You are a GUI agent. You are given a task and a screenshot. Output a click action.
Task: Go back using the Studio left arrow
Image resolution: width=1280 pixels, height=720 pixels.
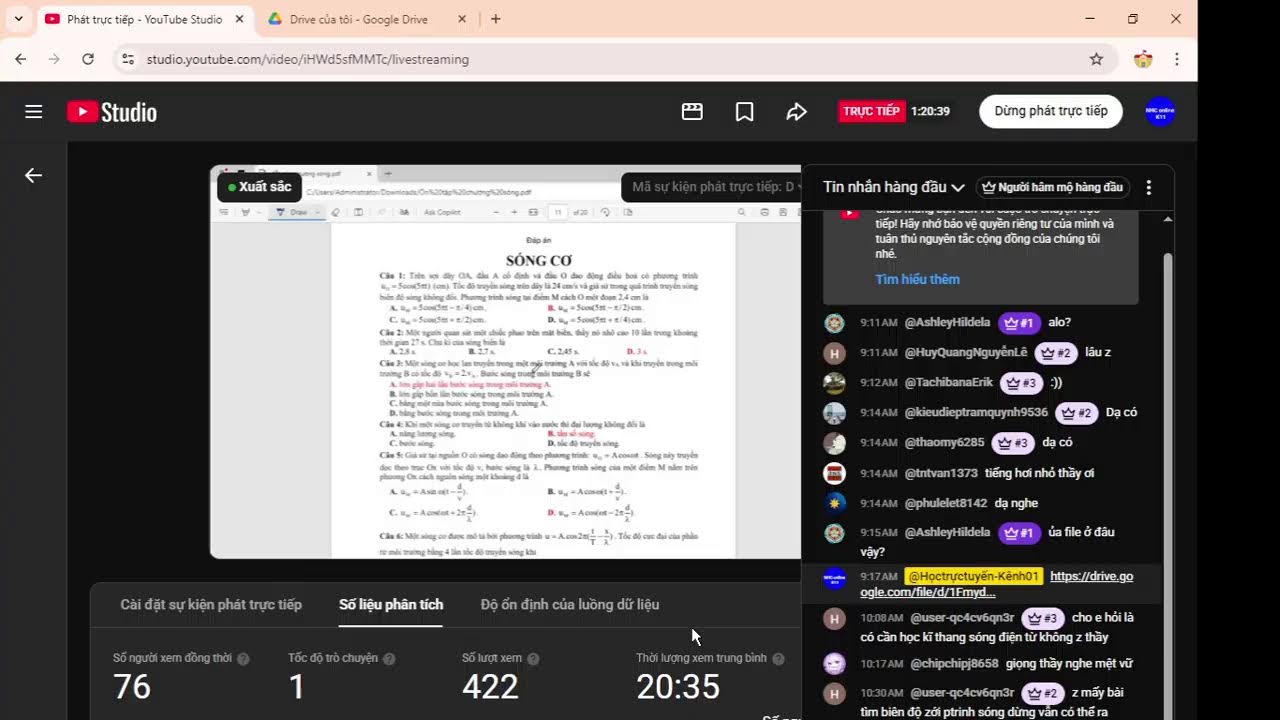click(x=33, y=175)
